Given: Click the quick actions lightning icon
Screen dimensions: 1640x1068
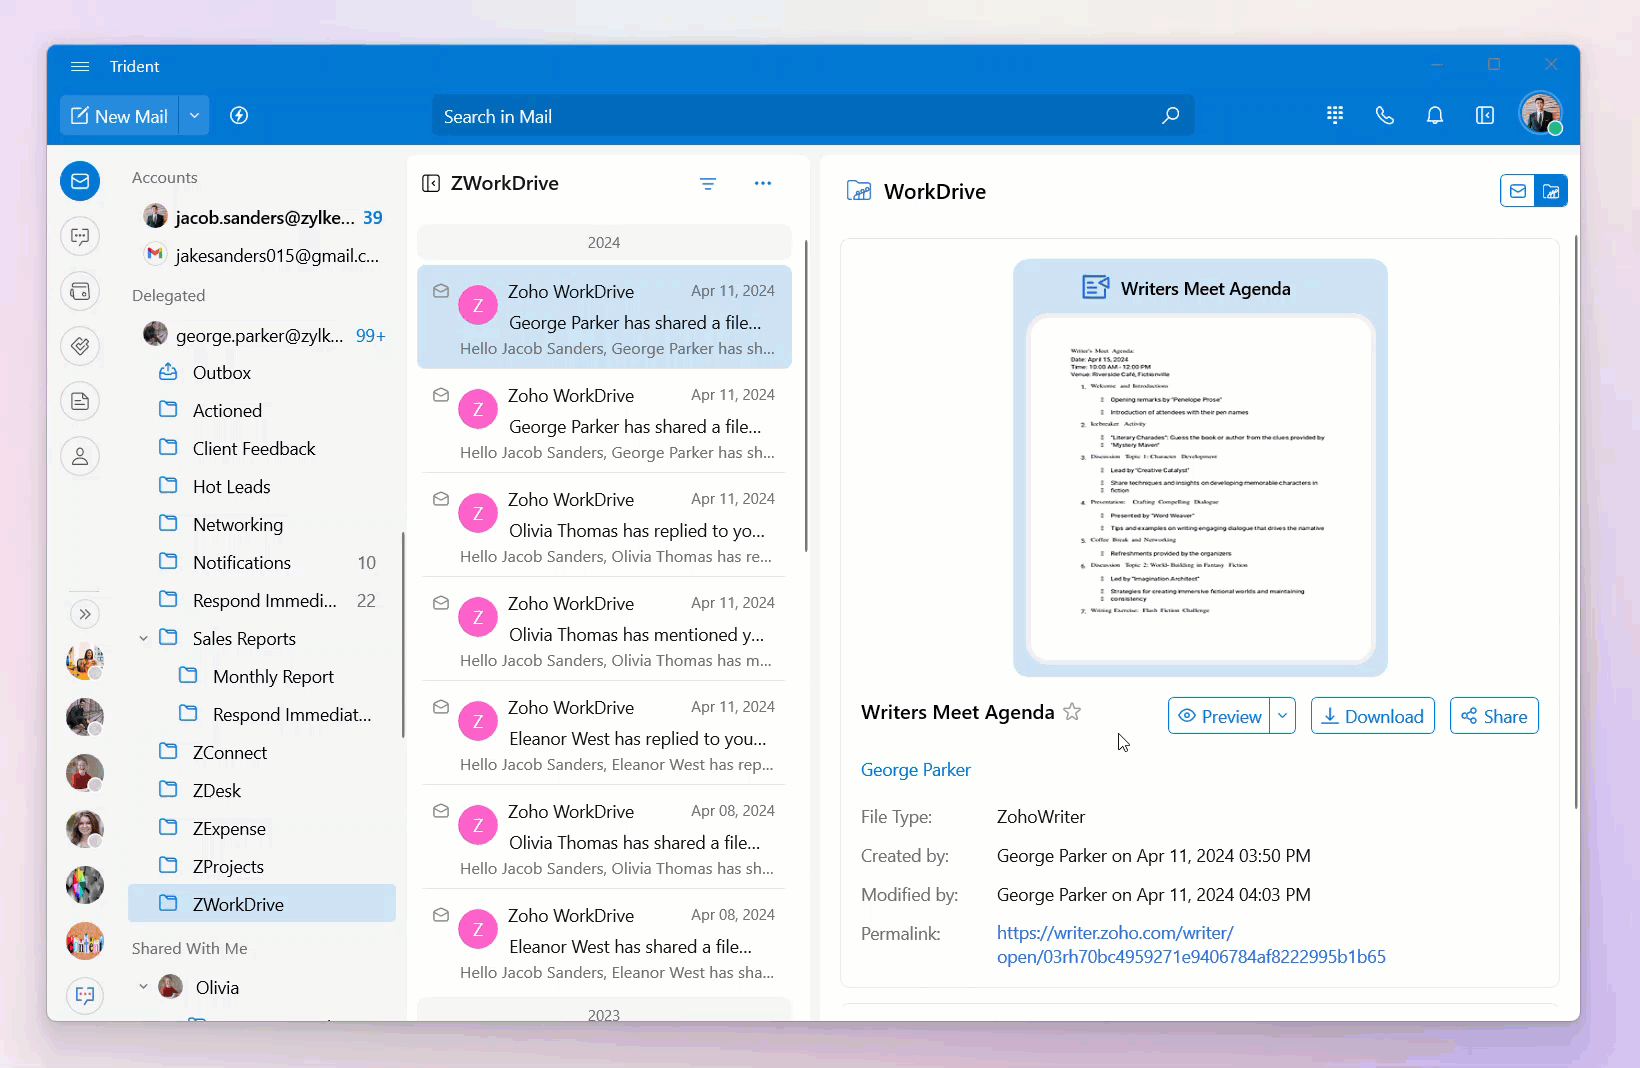Looking at the screenshot, I should coord(239,116).
